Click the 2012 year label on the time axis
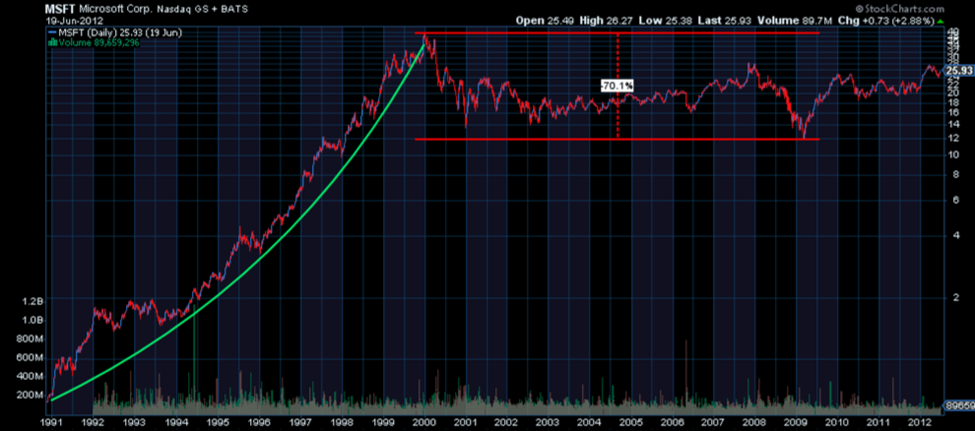The image size is (975, 431). (920, 424)
